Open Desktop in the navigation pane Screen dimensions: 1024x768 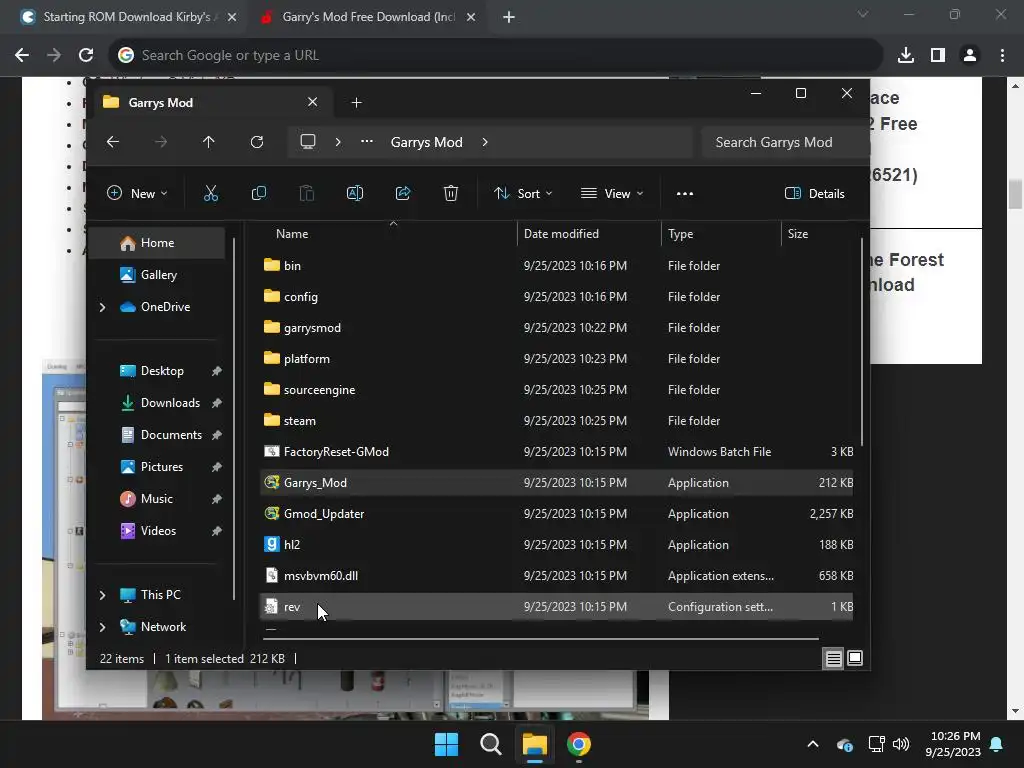[162, 371]
